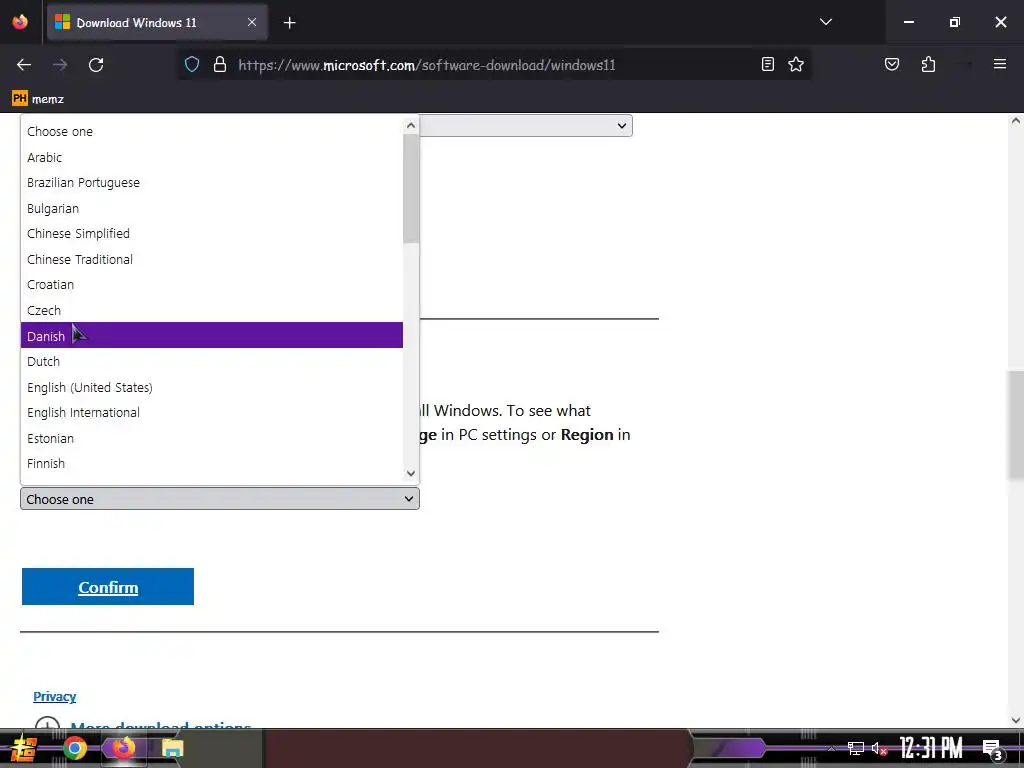Select Chinese Traditional option

[x=212, y=259]
